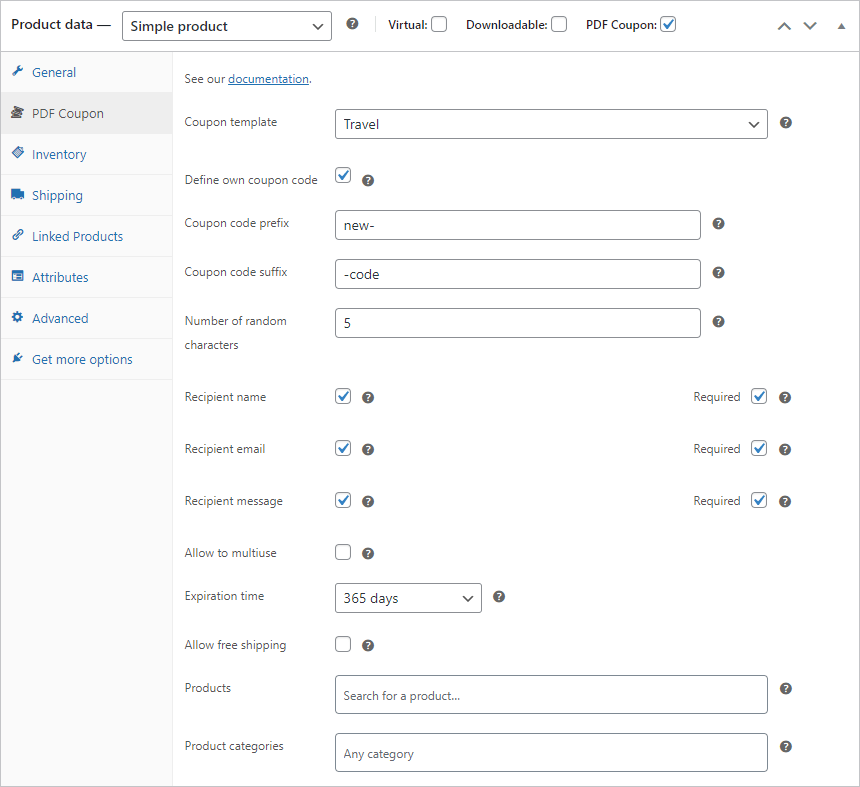The width and height of the screenshot is (860, 787).
Task: Open the Simple product type dropdown
Action: [x=227, y=26]
